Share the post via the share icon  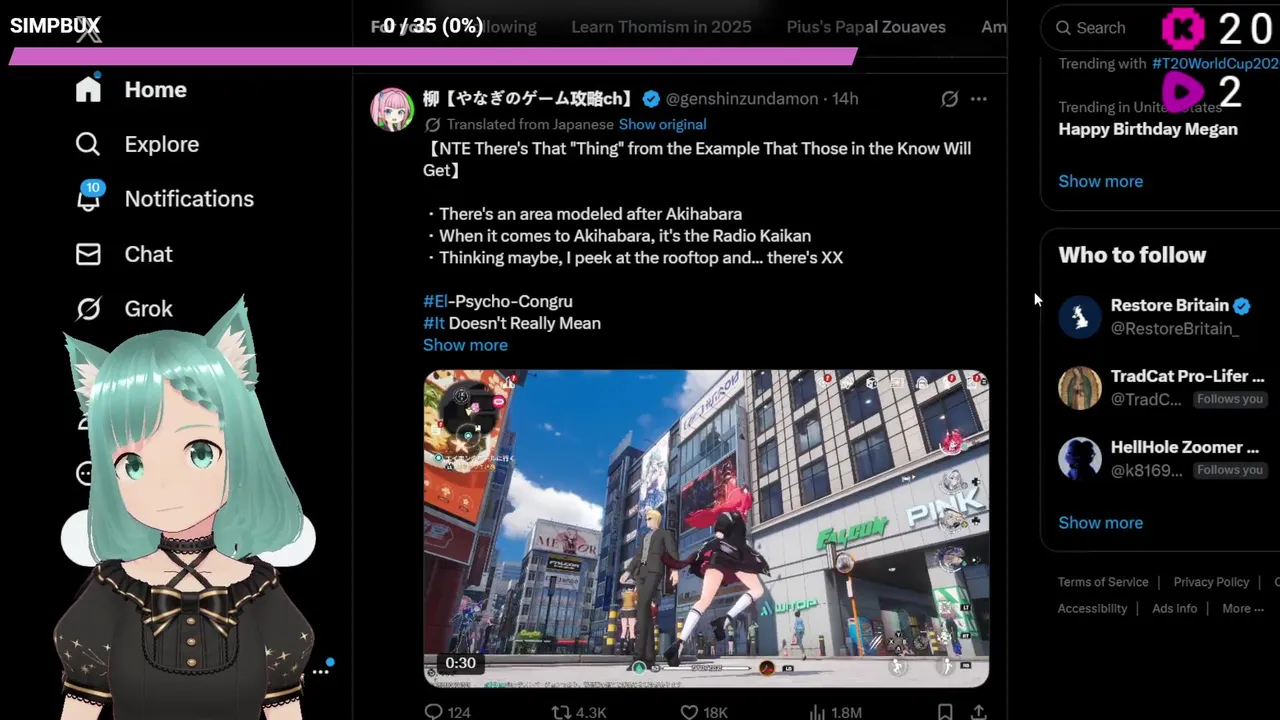pyautogui.click(x=979, y=712)
